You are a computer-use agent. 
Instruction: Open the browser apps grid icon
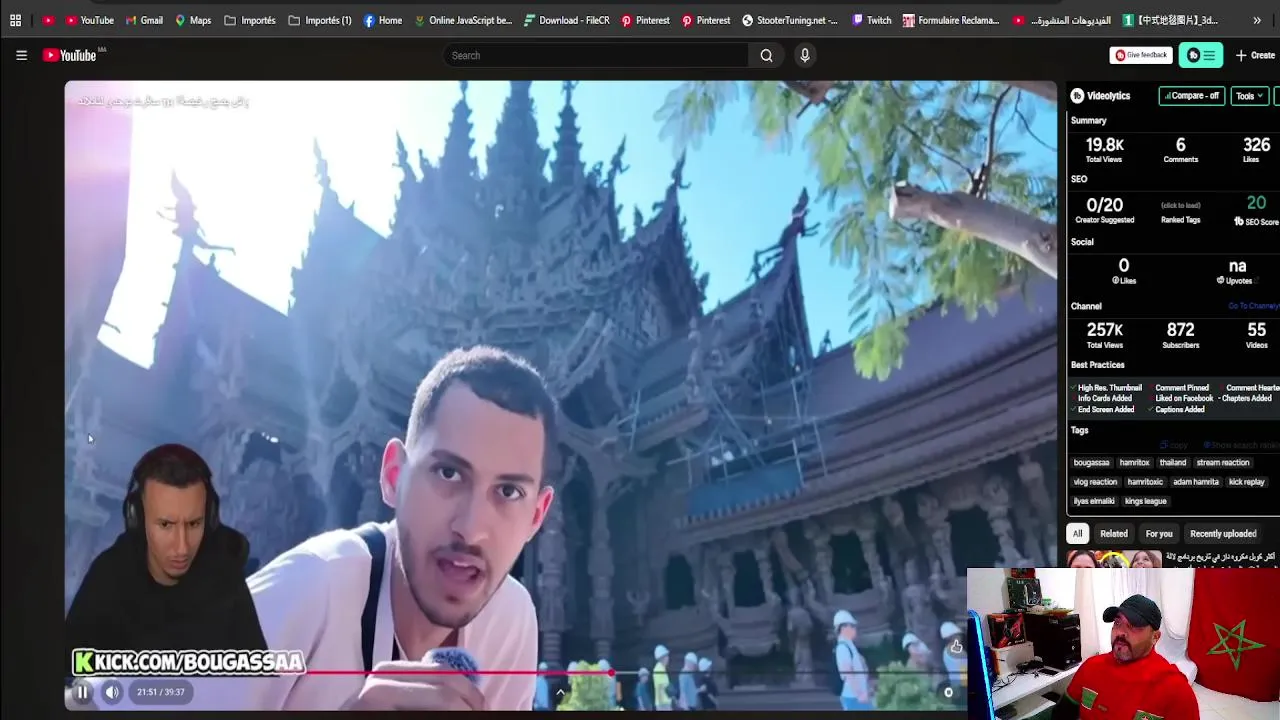pos(15,20)
